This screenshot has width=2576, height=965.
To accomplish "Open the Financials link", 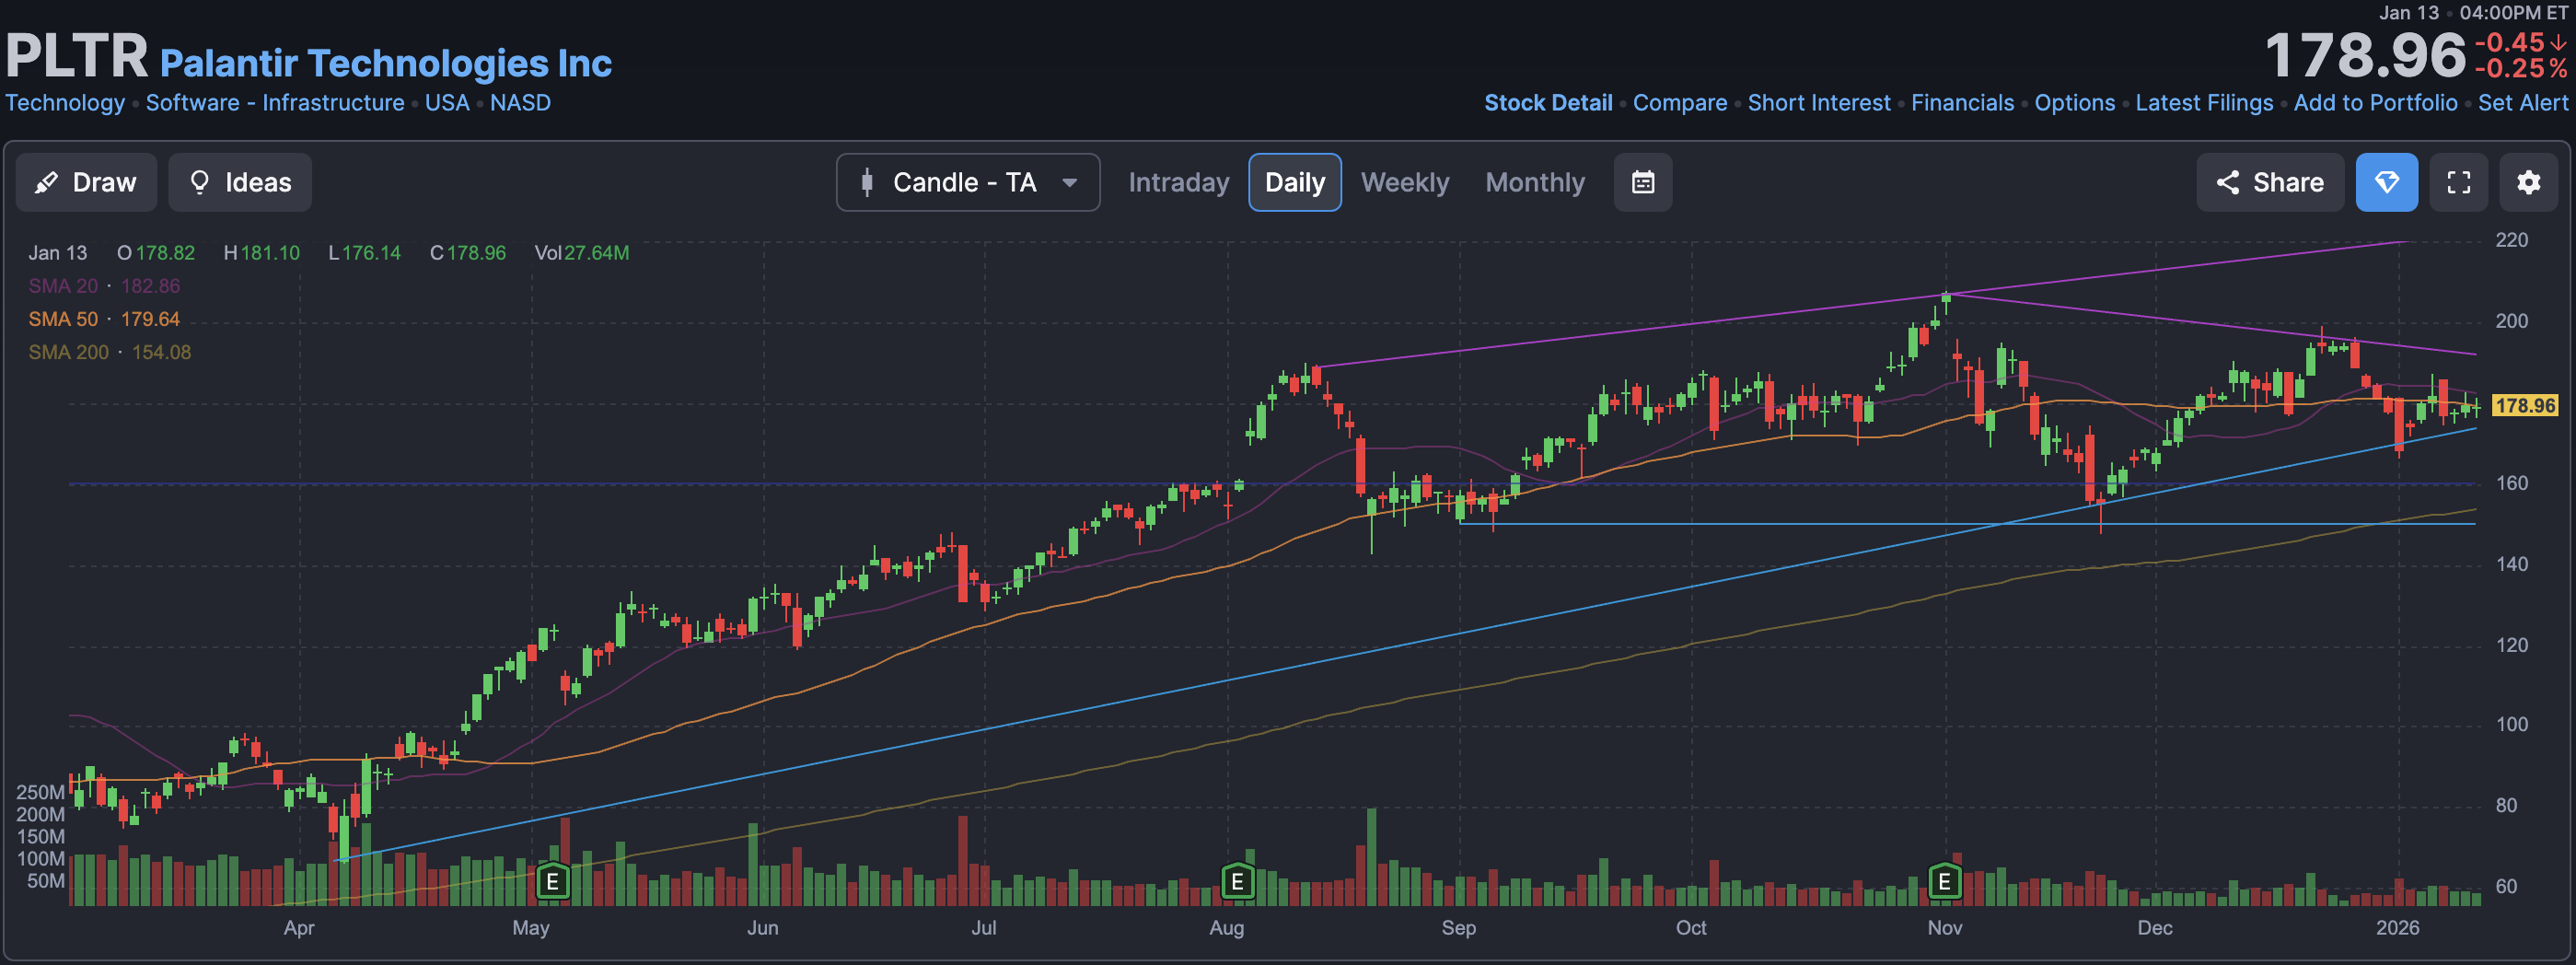I will 1962,103.
